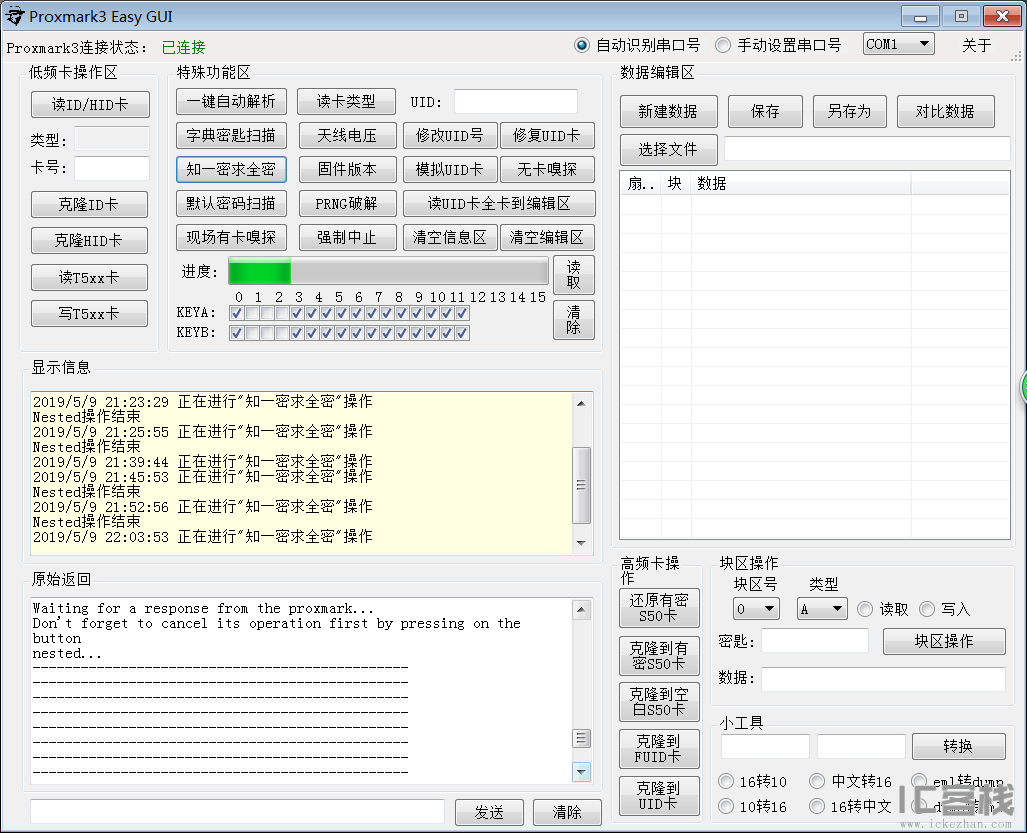Viewport: 1027px width, 833px height.
Task: Toggle KEYB checkbox for sector 2
Action: coord(267,333)
